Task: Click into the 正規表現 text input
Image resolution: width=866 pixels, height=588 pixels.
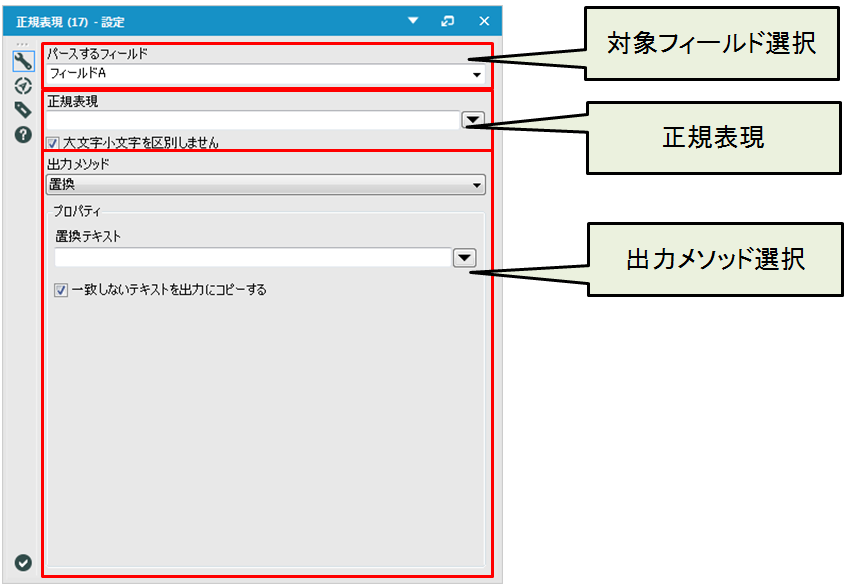Action: pos(252,119)
